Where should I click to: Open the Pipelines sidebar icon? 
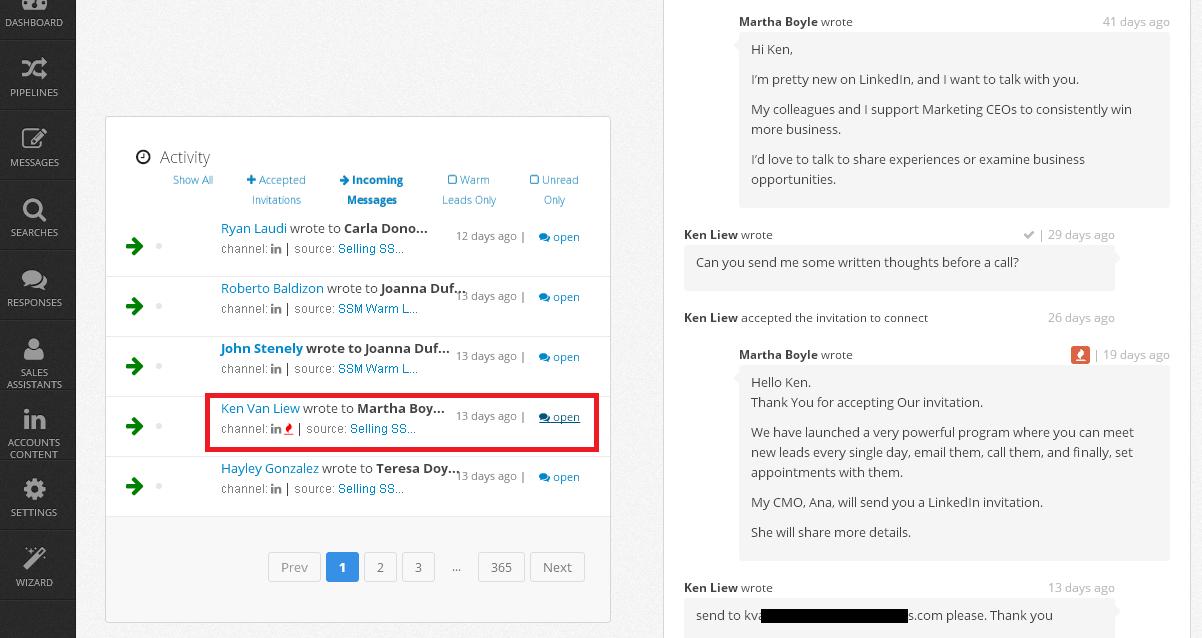34,69
